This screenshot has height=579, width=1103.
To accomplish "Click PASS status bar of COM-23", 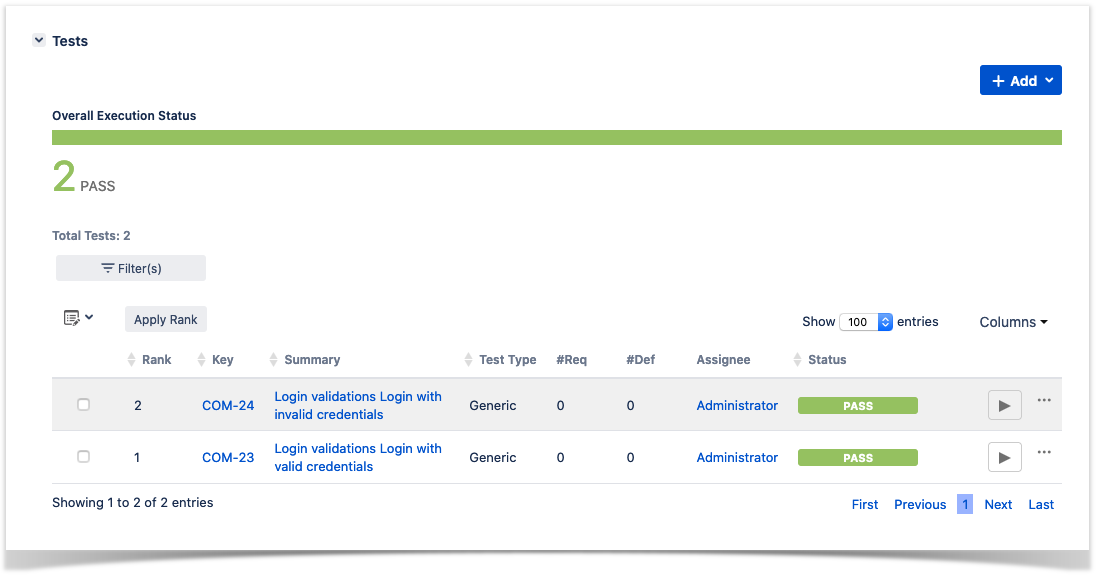I will click(857, 458).
